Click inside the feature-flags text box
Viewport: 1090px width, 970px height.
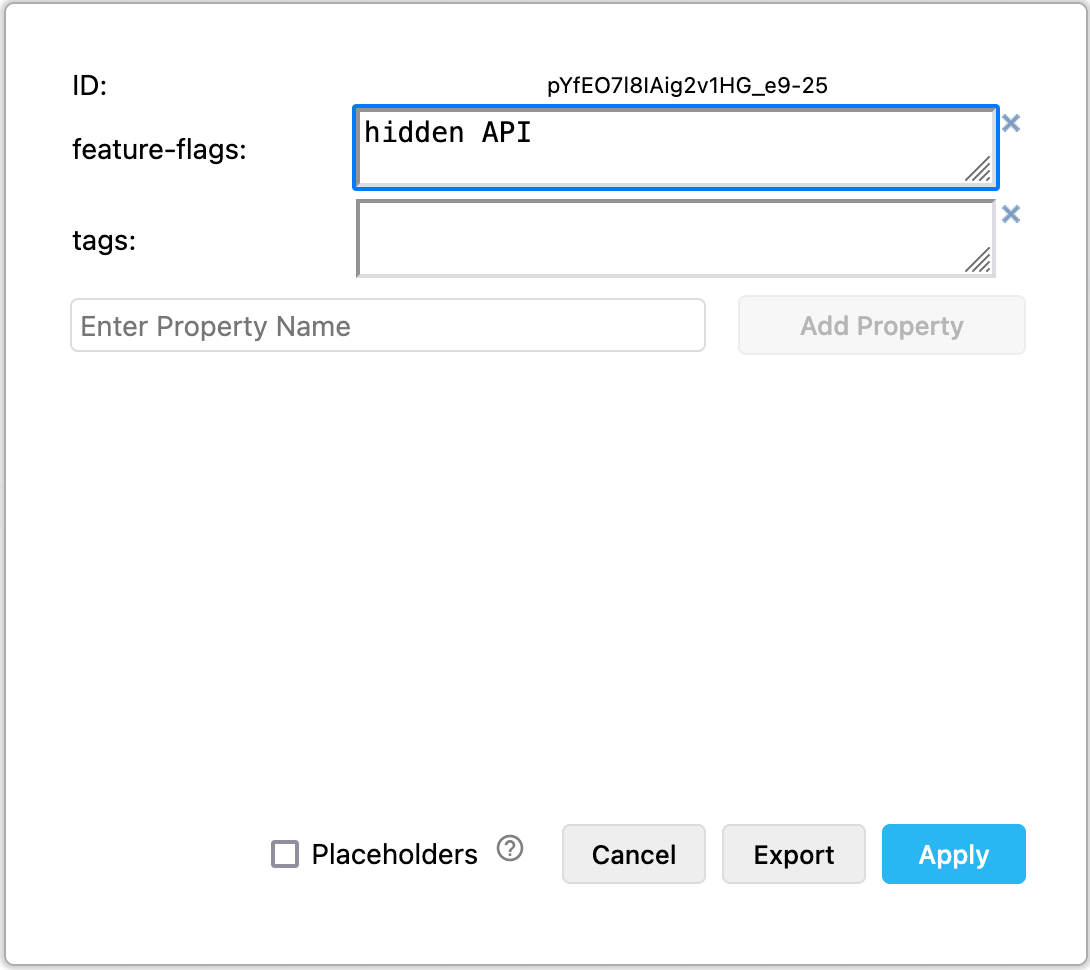pyautogui.click(x=675, y=146)
